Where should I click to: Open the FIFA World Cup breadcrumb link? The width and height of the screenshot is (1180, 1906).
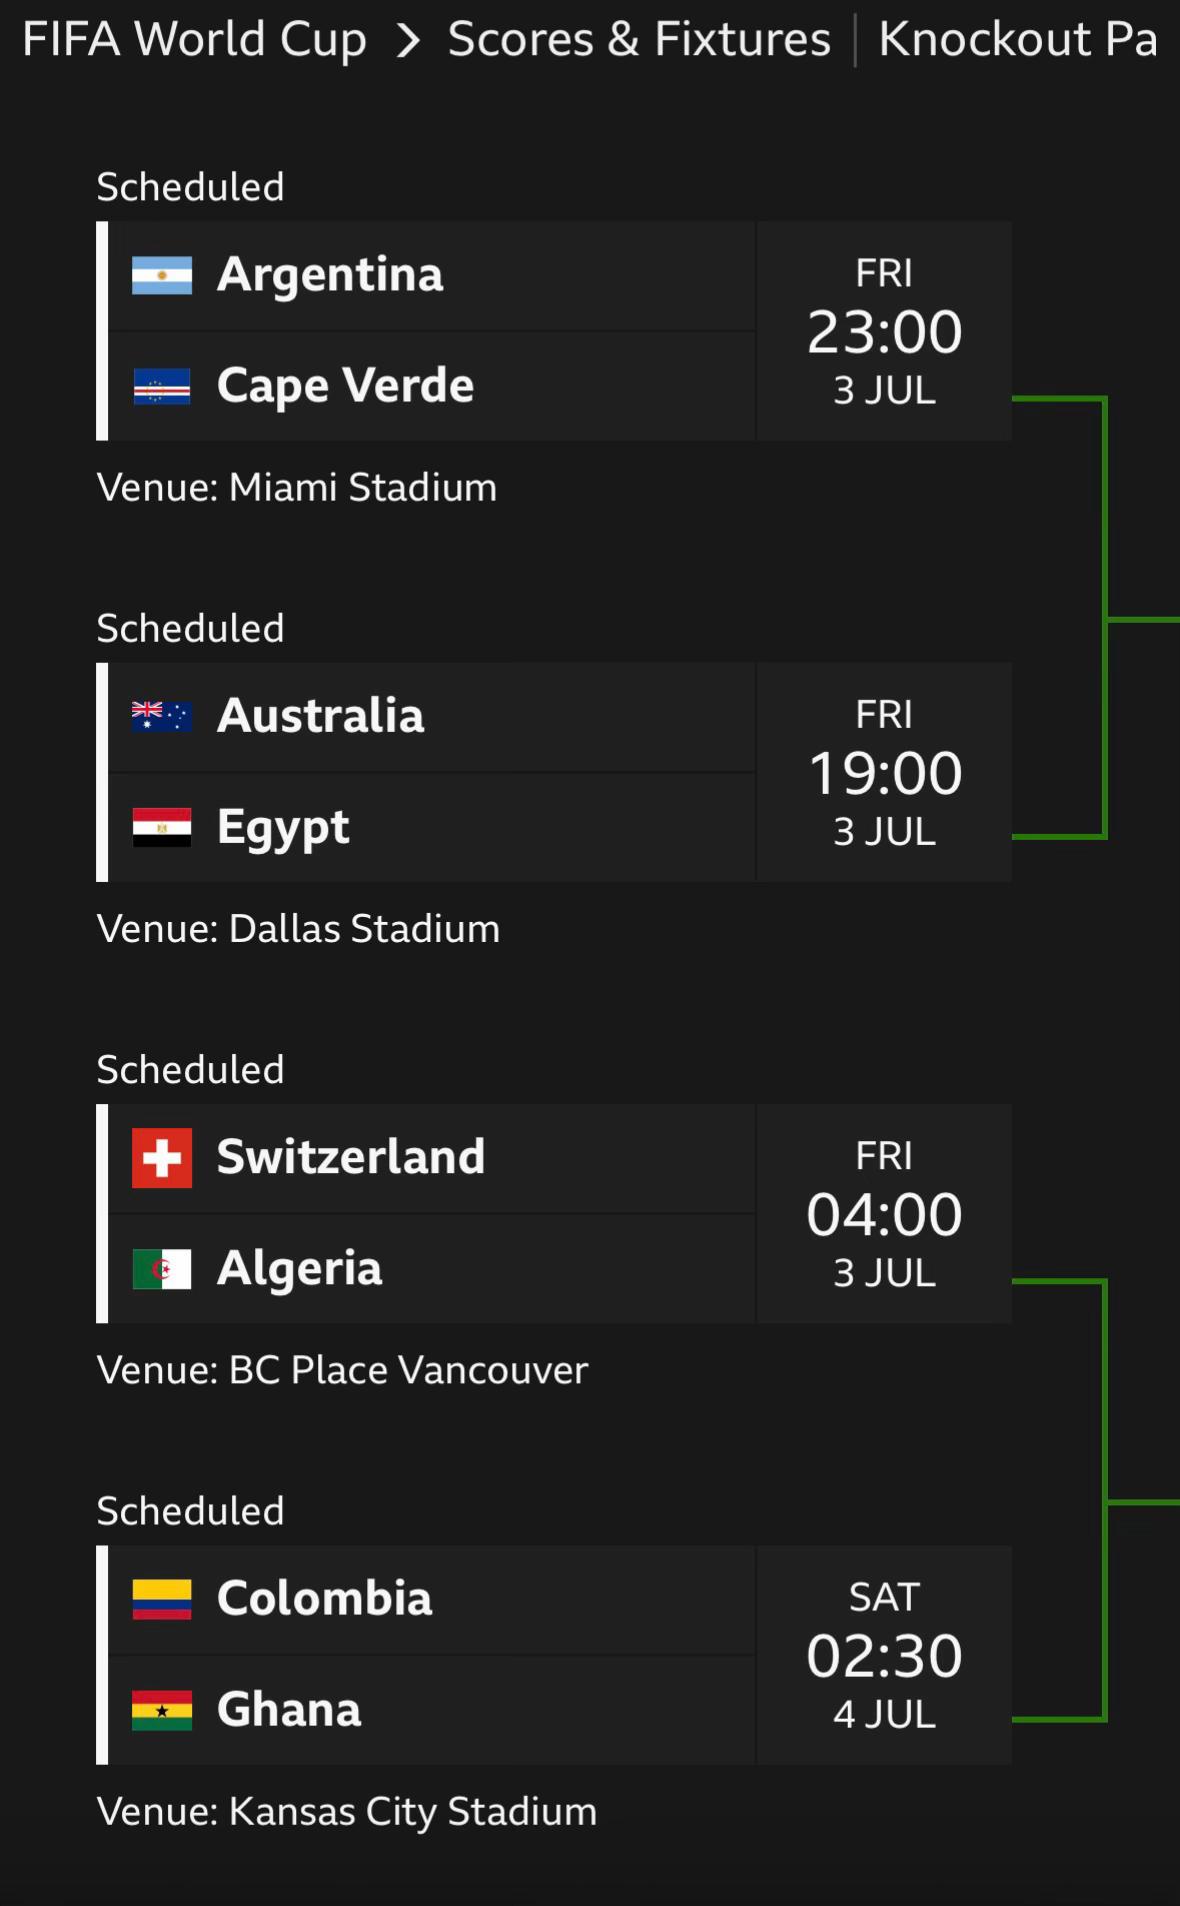194,40
